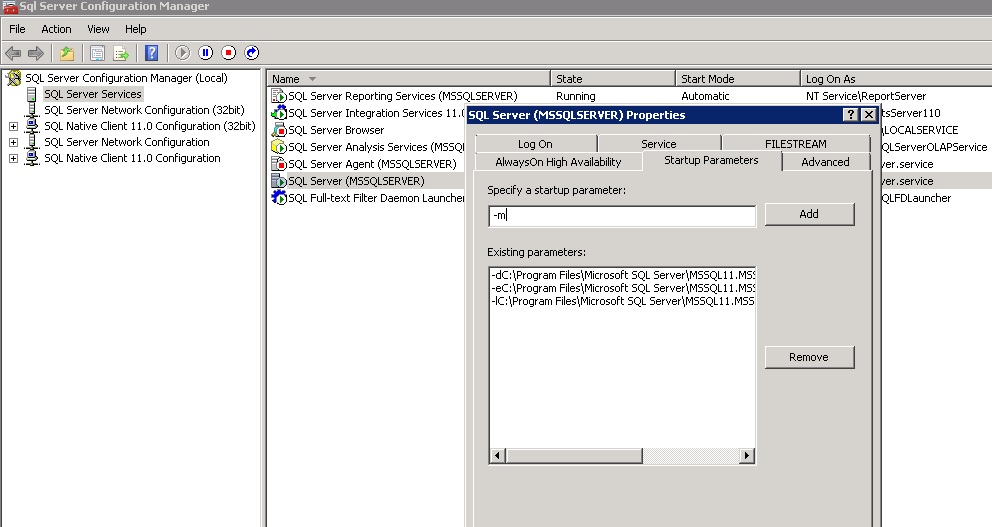The width and height of the screenshot is (992, 527).
Task: Expand SQL Native Client 11.0 Configuration node
Action: (13, 158)
